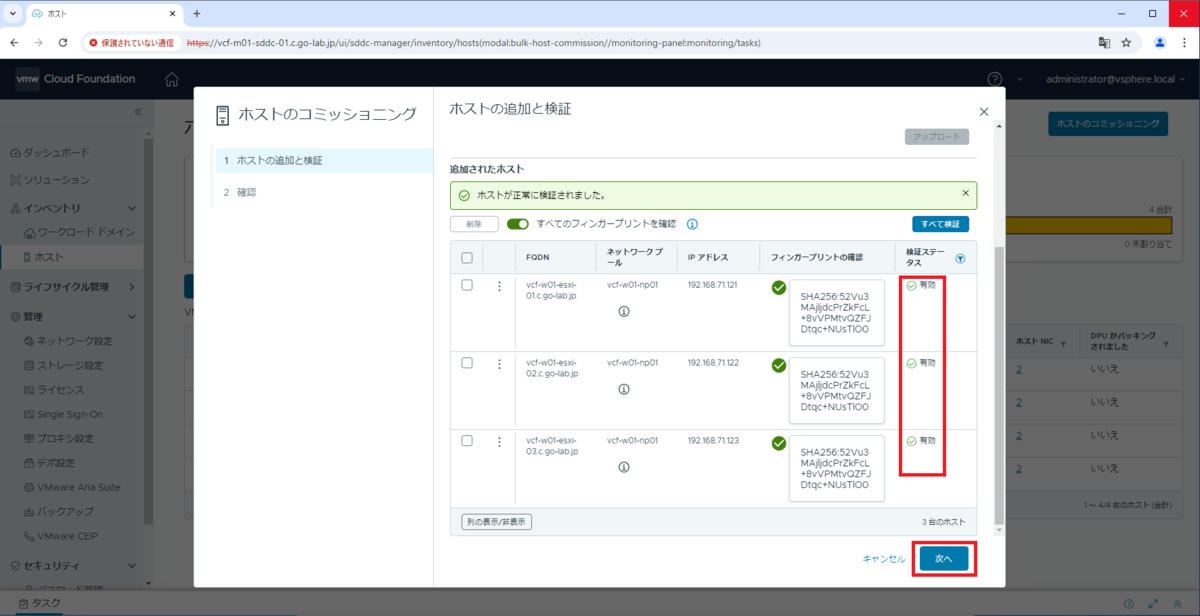Click the home icon in the header
Image resolution: width=1200 pixels, height=616 pixels.
pos(172,79)
